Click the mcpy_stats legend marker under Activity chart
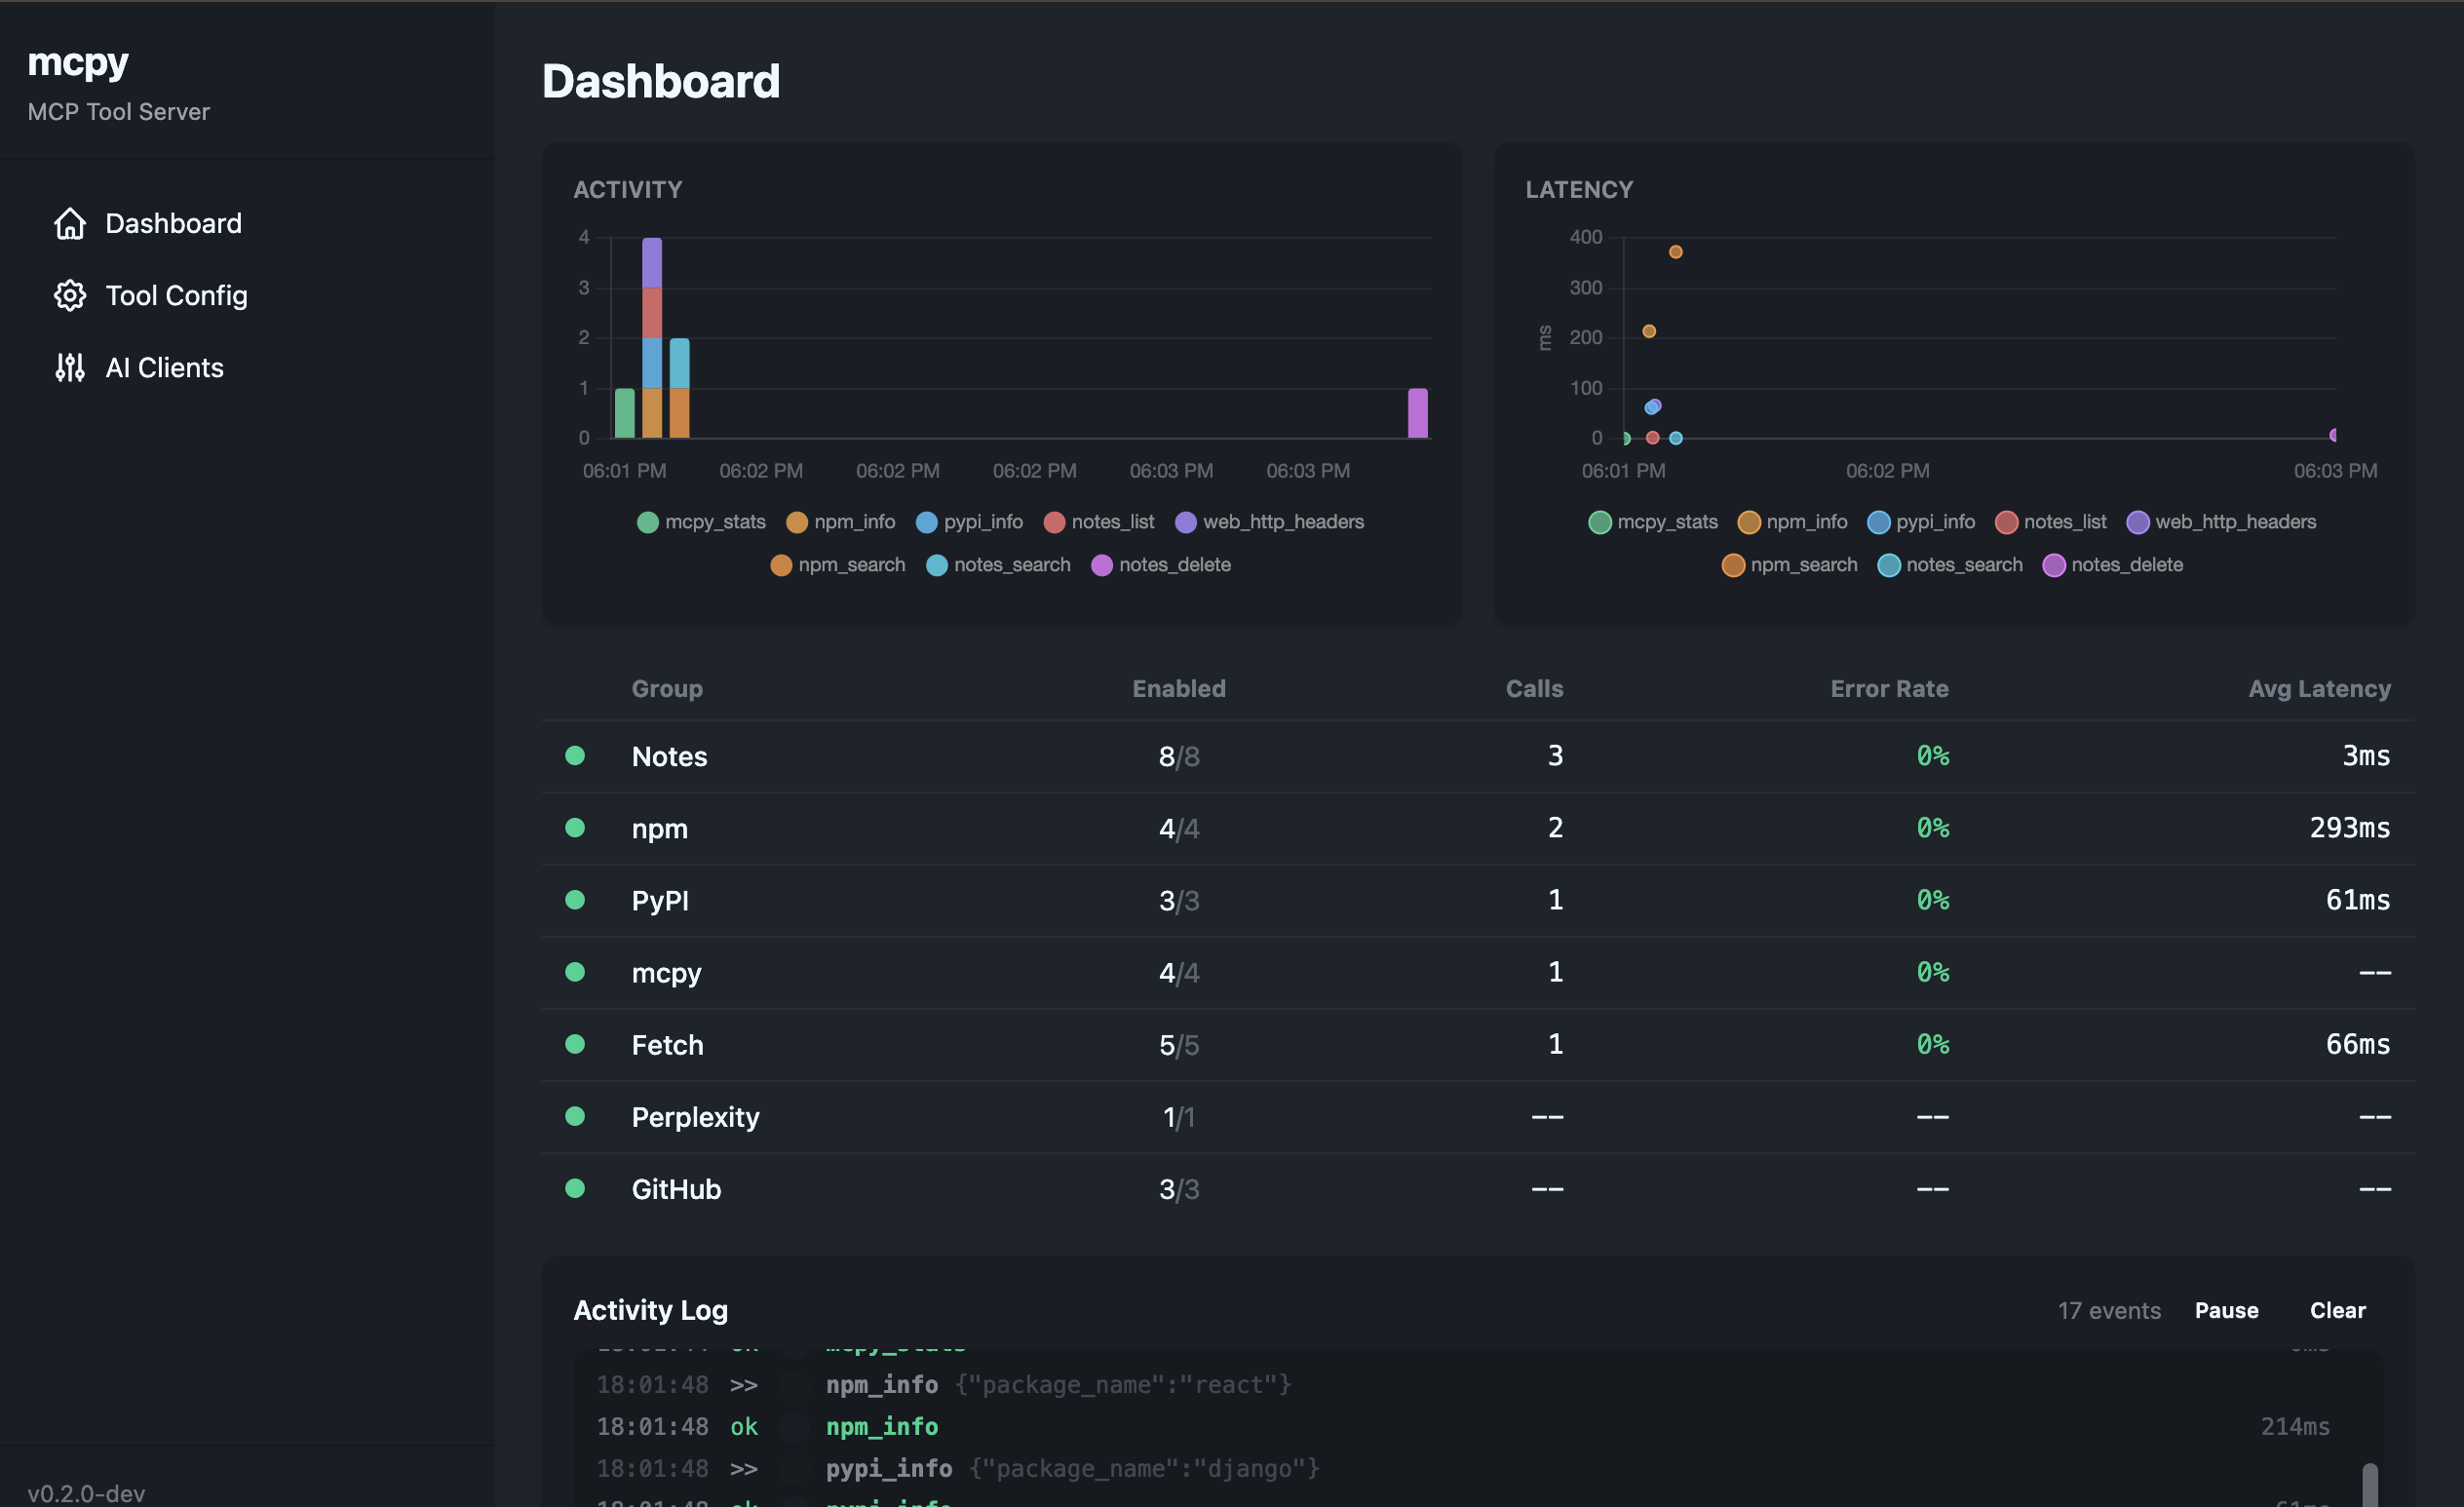This screenshot has width=2464, height=1507. [x=647, y=522]
